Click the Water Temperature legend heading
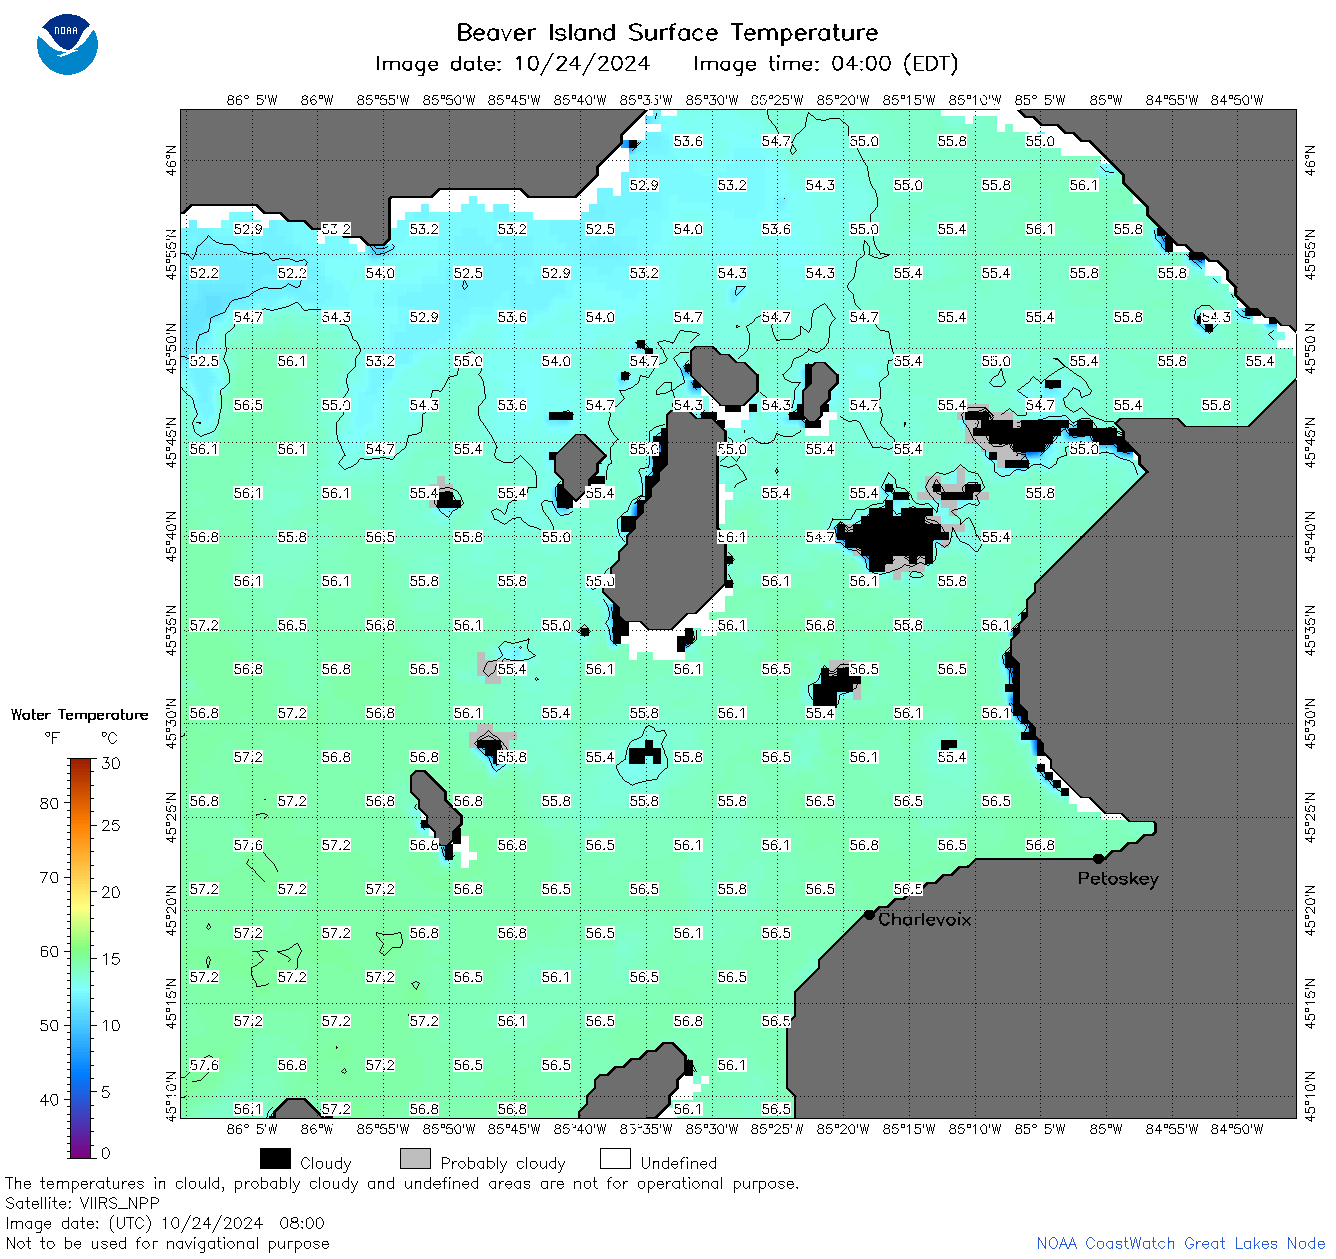 pyautogui.click(x=79, y=714)
